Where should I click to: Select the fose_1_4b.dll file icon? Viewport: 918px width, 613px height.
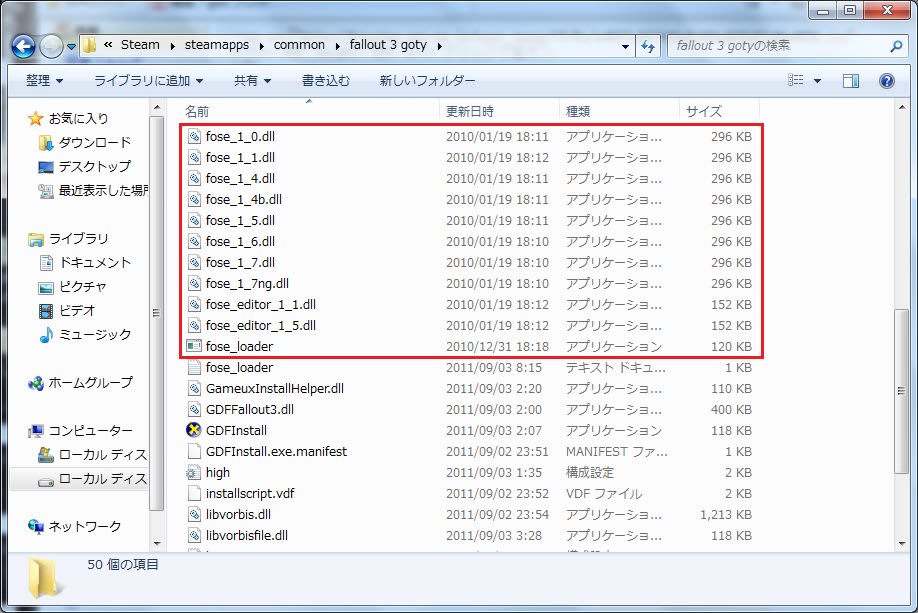tap(194, 200)
